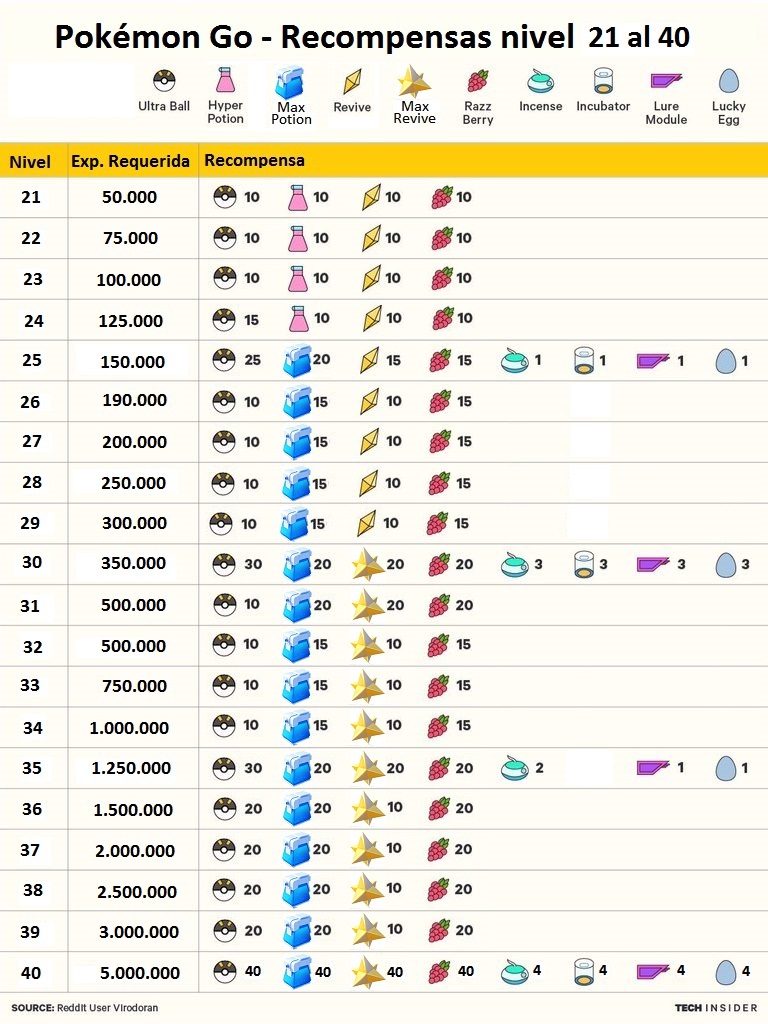Click the Lure Module icon in level 35 row
The width and height of the screenshot is (768, 1024).
coord(653,767)
